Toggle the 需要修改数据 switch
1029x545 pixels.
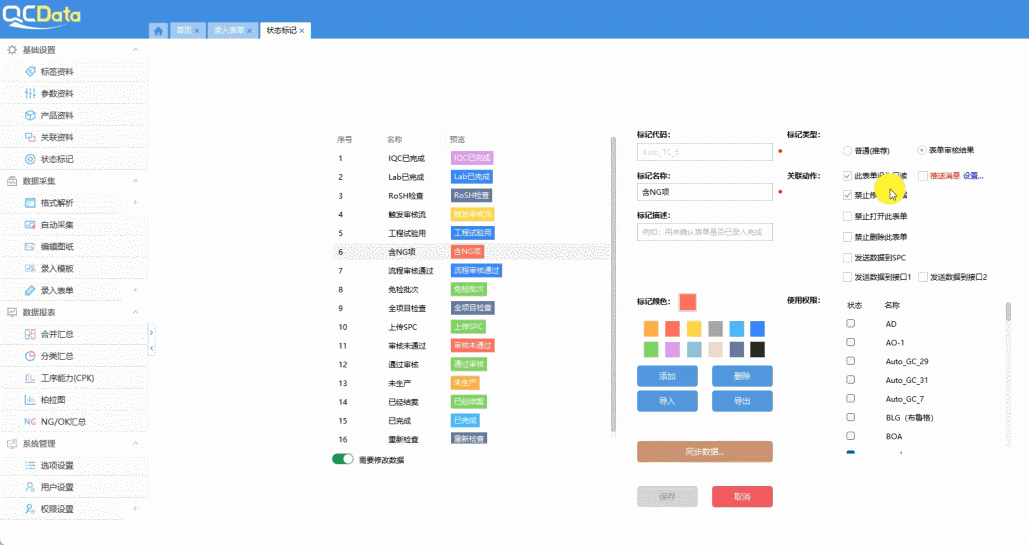click(343, 459)
